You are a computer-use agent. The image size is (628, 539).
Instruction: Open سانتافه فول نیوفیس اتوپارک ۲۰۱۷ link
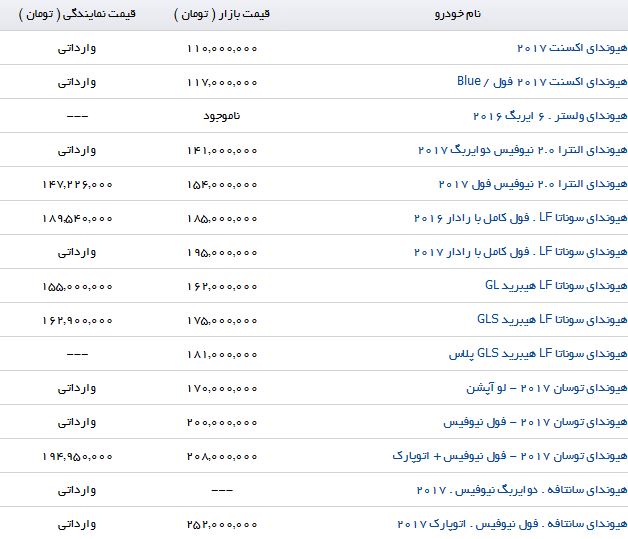512,524
